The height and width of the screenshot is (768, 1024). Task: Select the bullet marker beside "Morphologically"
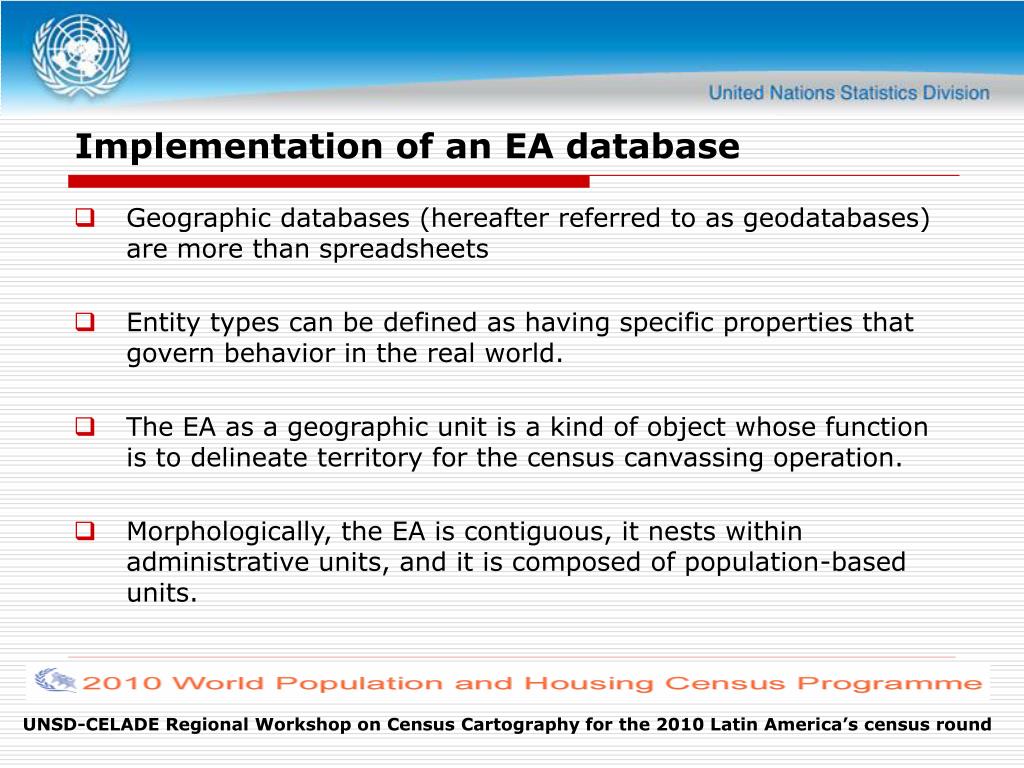[83, 532]
